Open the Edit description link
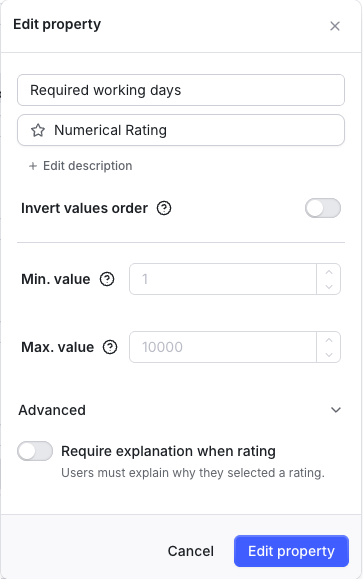The width and height of the screenshot is (363, 579). [x=88, y=166]
